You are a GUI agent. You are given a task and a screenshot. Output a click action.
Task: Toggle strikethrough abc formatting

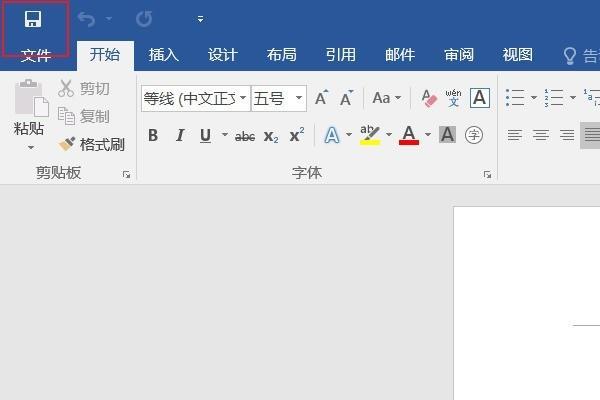[x=245, y=136]
